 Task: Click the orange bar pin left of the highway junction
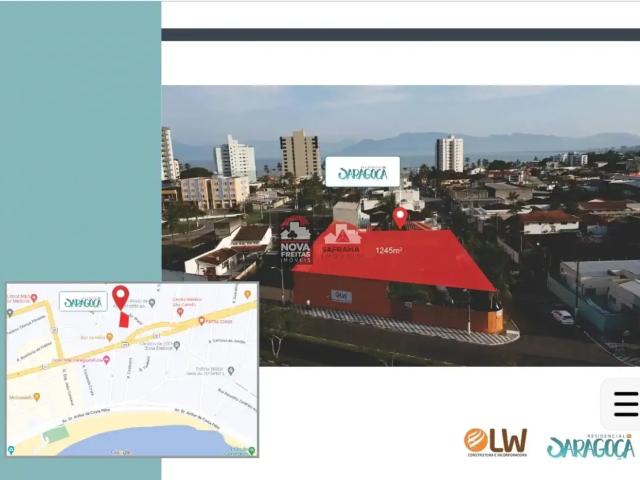(x=109, y=337)
